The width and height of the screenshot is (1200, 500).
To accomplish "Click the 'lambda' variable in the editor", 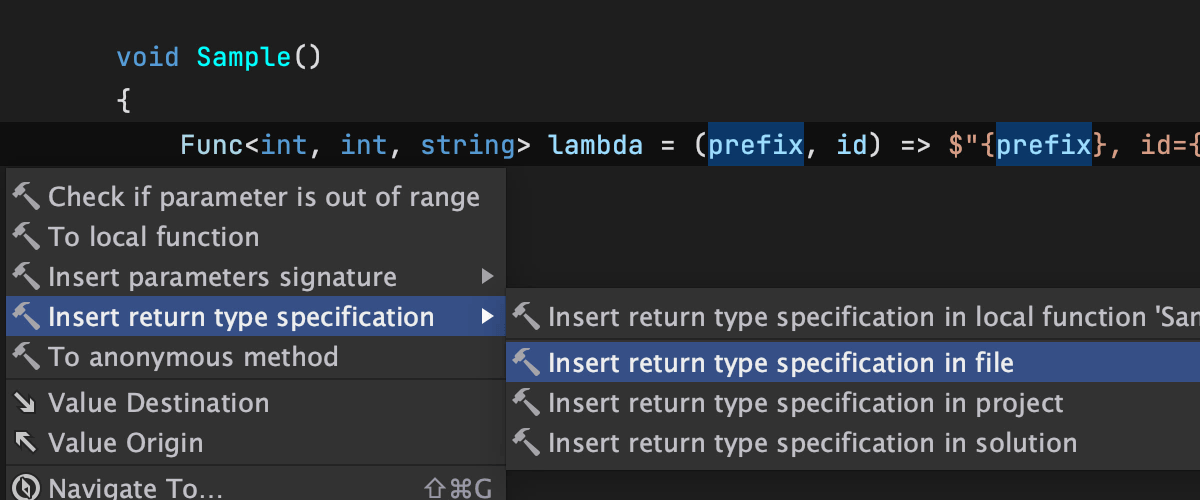I will (595, 146).
